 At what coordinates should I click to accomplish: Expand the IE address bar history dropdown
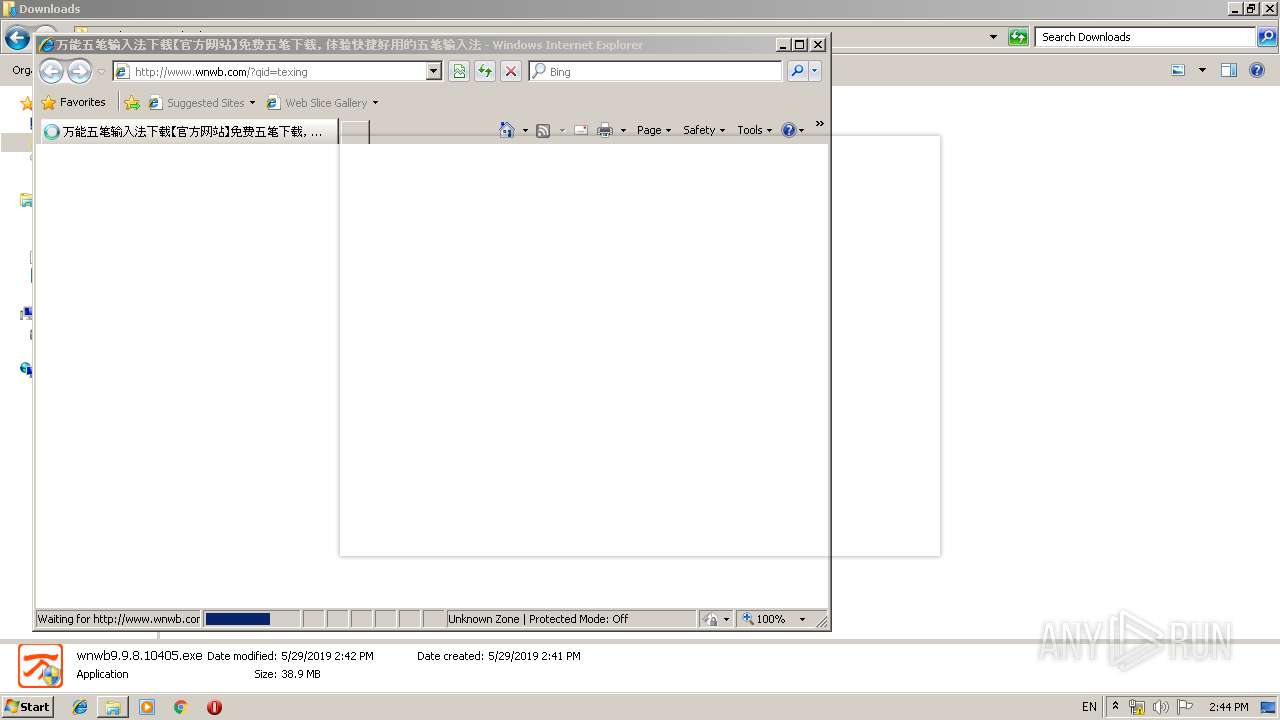pos(434,72)
